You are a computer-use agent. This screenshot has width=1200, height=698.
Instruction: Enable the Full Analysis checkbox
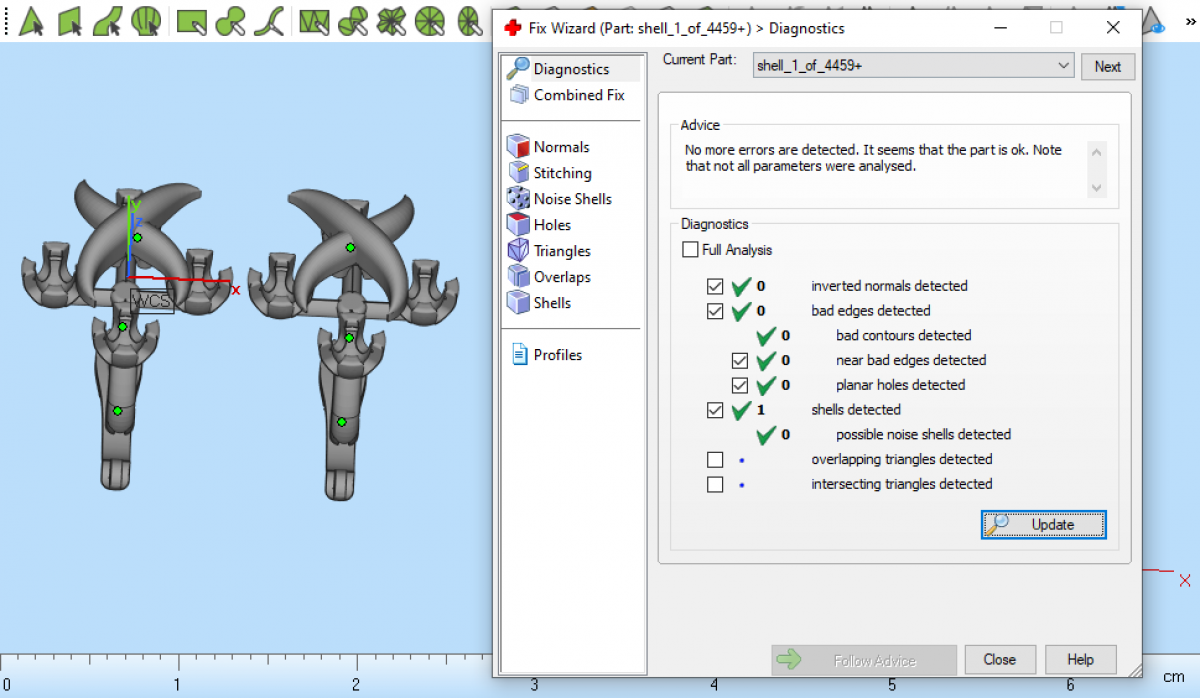(x=690, y=250)
